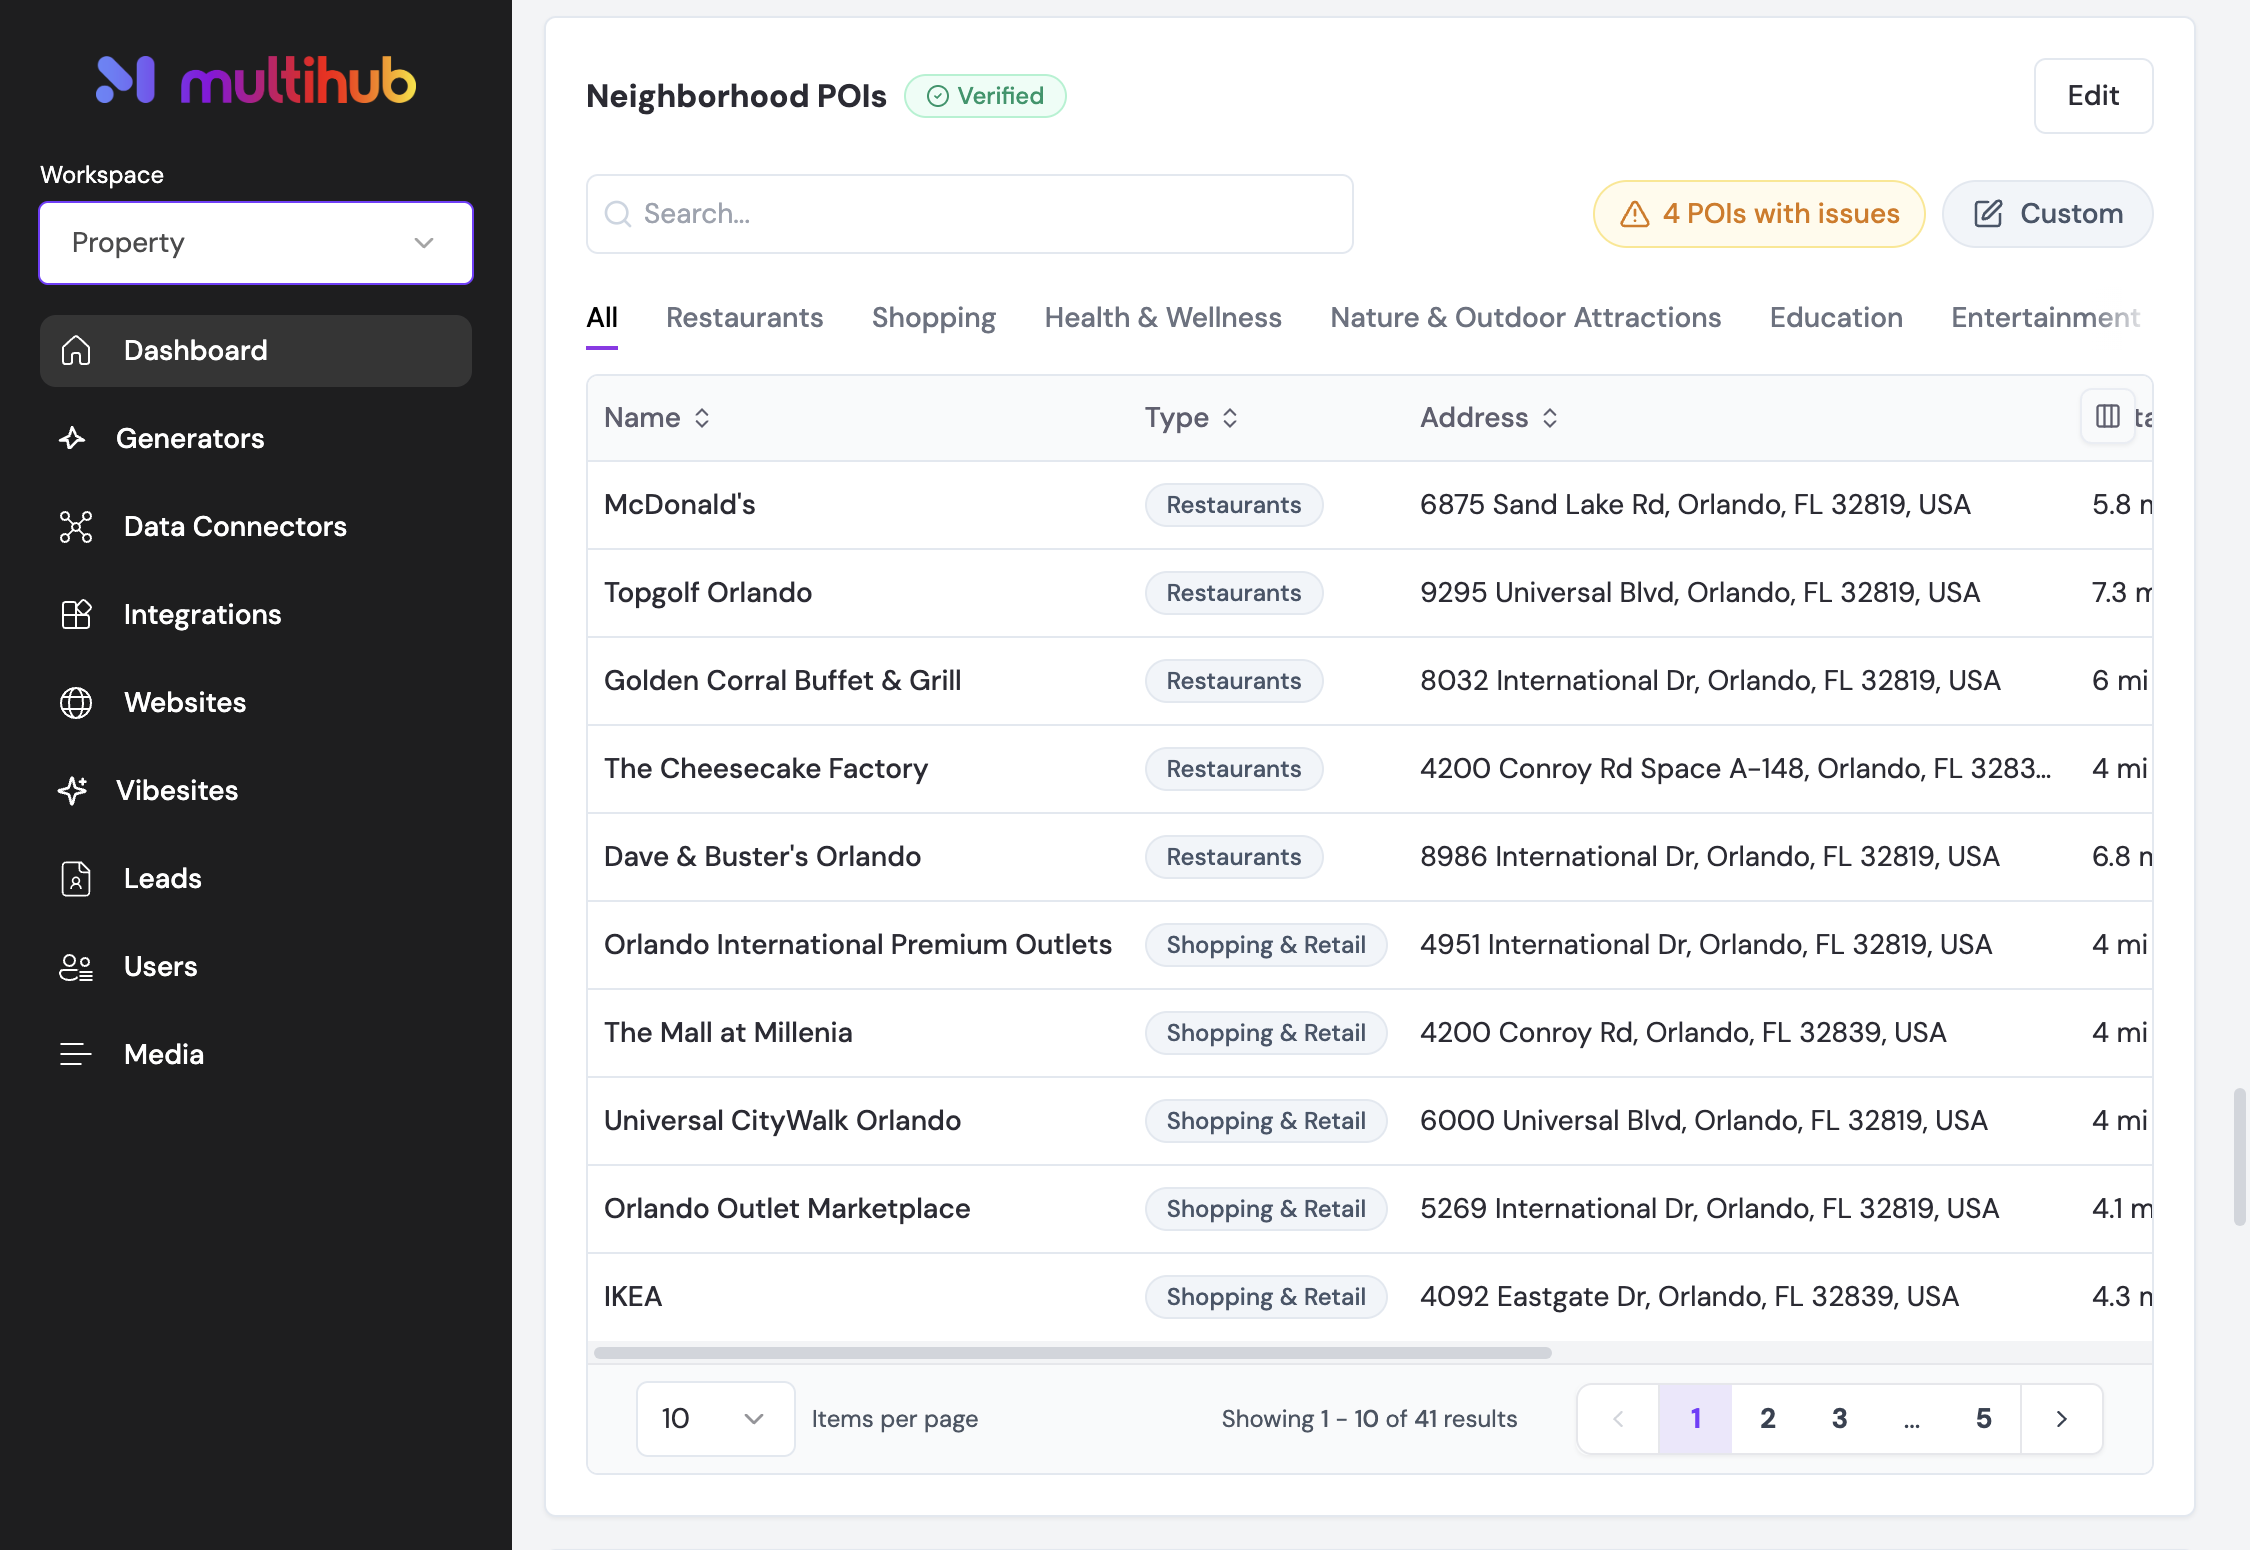Select the McDonald's row name
Viewport: 2250px width, 1550px height.
pos(680,505)
